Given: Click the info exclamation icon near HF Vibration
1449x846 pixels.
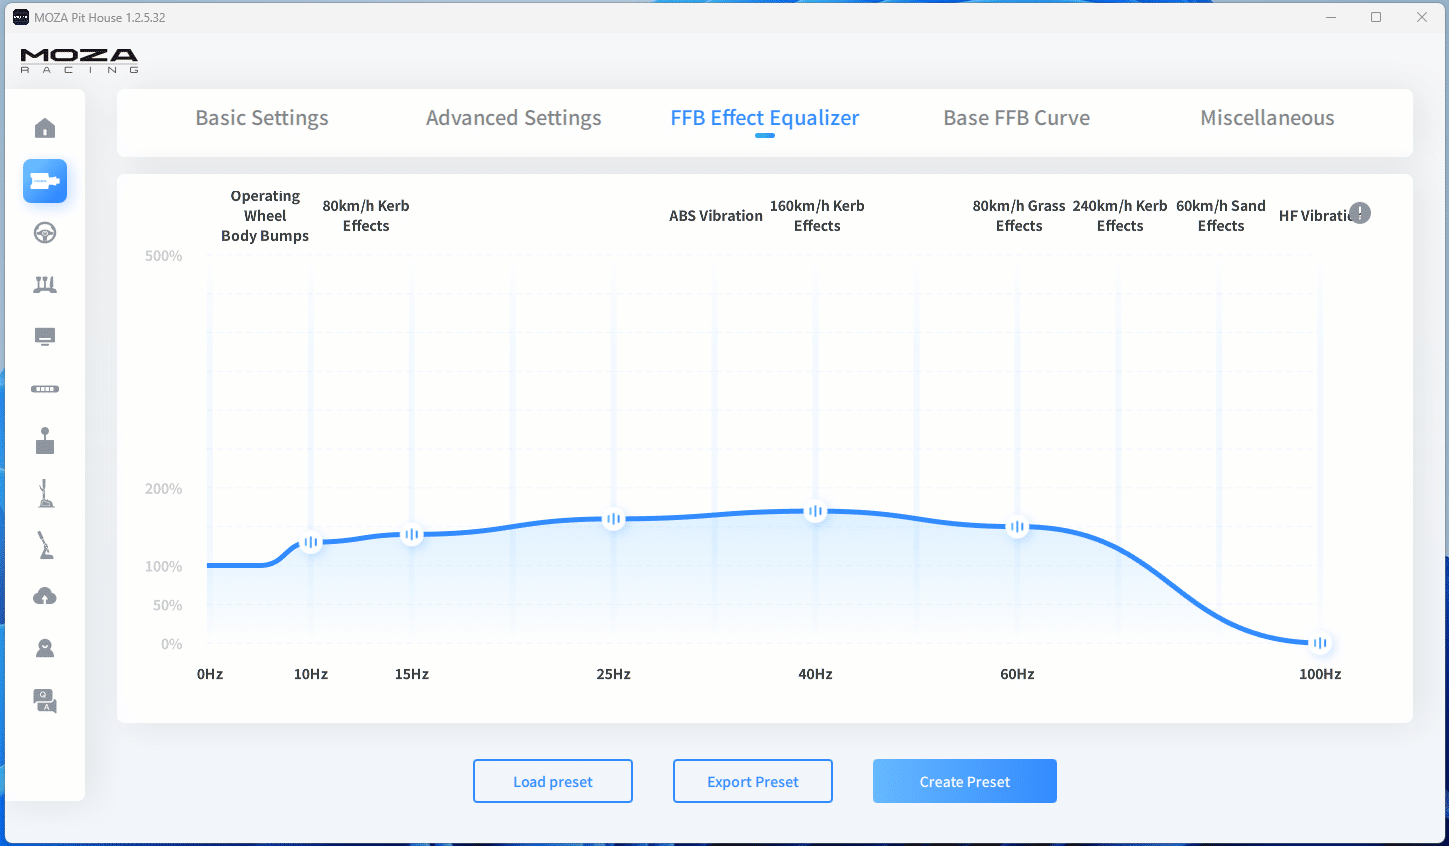Looking at the screenshot, I should point(1360,213).
